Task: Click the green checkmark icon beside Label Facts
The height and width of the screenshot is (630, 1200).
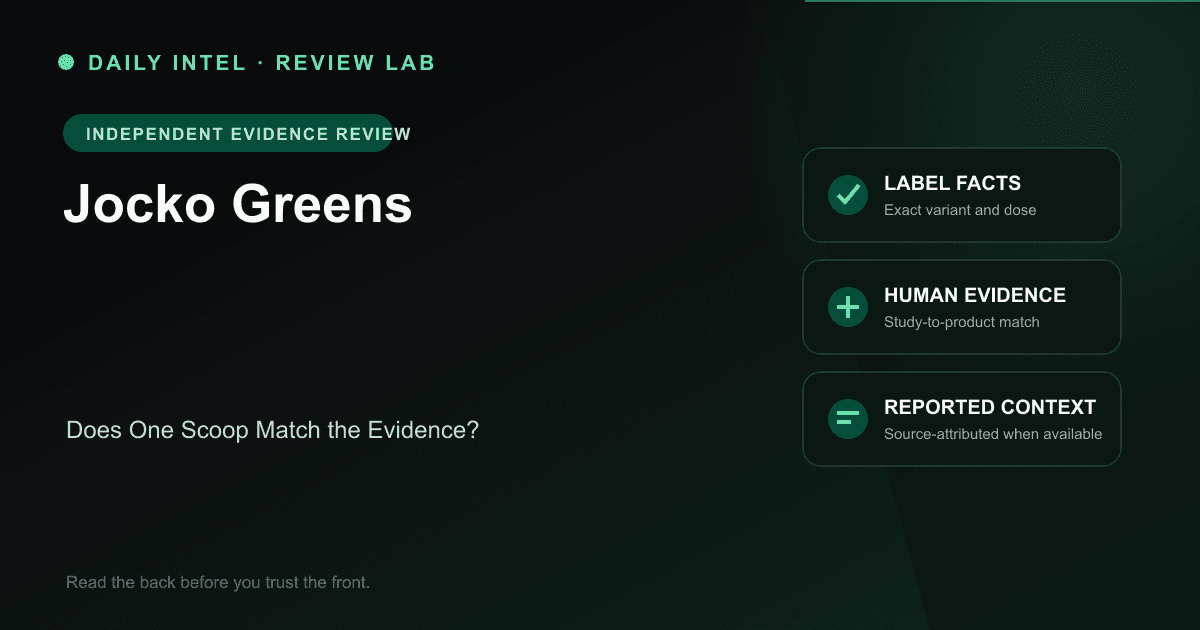Action: tap(848, 195)
